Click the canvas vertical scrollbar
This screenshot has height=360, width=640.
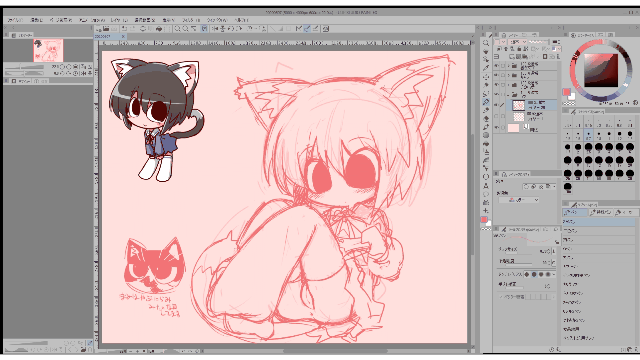coord(472,194)
